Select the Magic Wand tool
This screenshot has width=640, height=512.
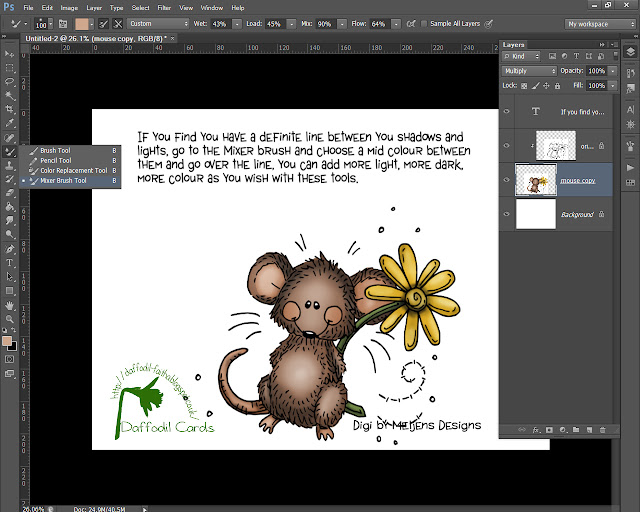point(9,96)
